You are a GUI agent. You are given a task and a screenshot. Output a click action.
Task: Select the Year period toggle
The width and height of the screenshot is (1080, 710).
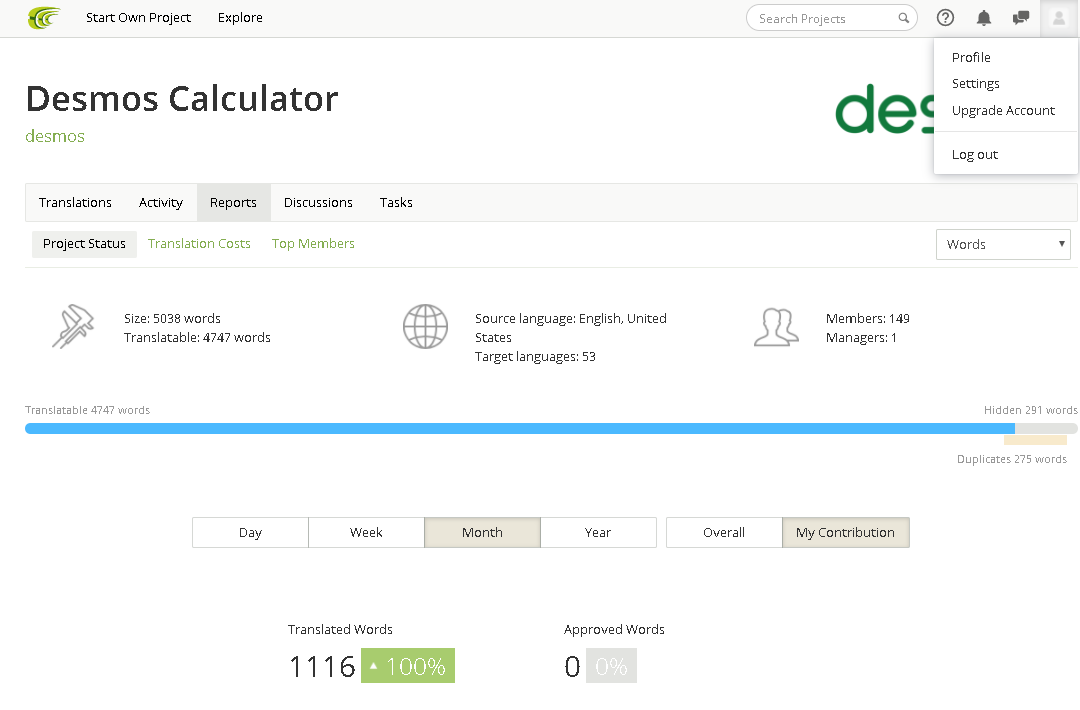(598, 532)
